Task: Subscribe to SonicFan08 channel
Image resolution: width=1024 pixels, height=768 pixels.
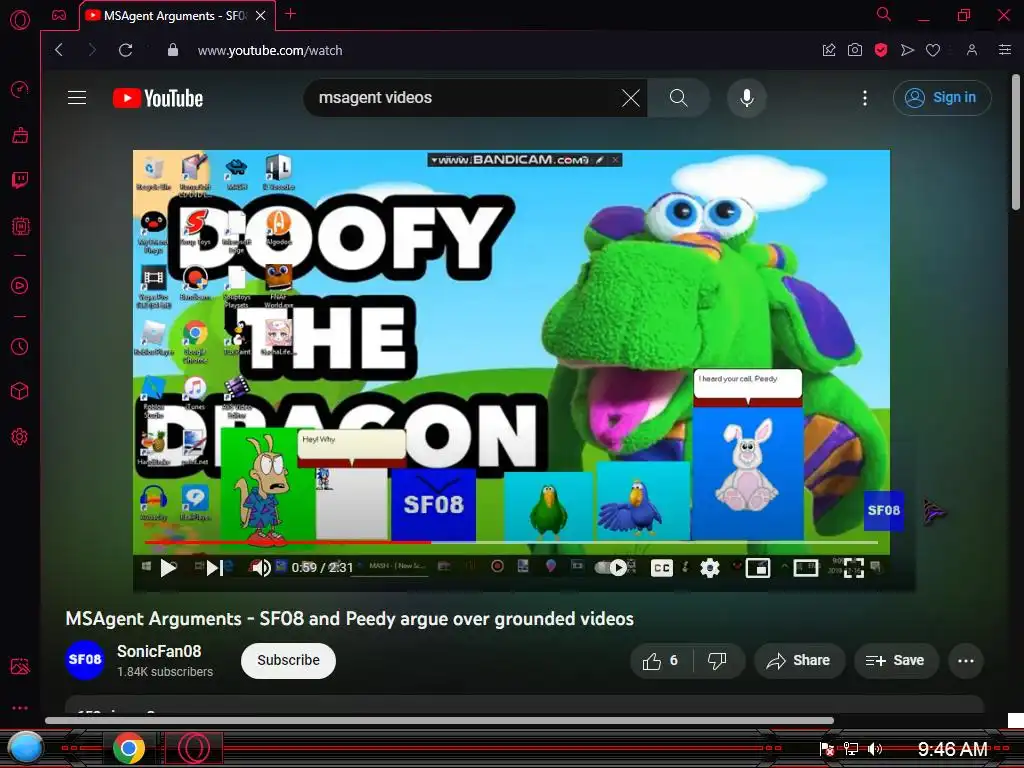Action: click(288, 660)
